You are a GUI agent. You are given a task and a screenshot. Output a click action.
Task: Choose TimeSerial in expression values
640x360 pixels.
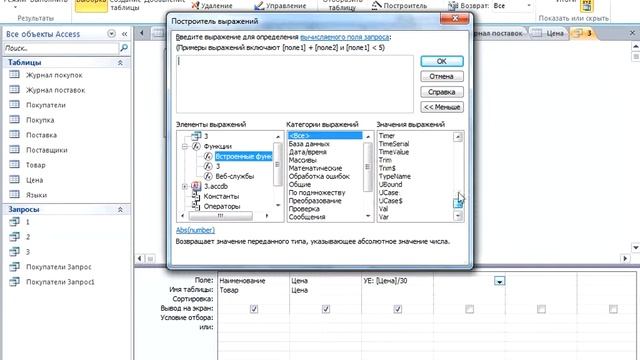point(393,144)
